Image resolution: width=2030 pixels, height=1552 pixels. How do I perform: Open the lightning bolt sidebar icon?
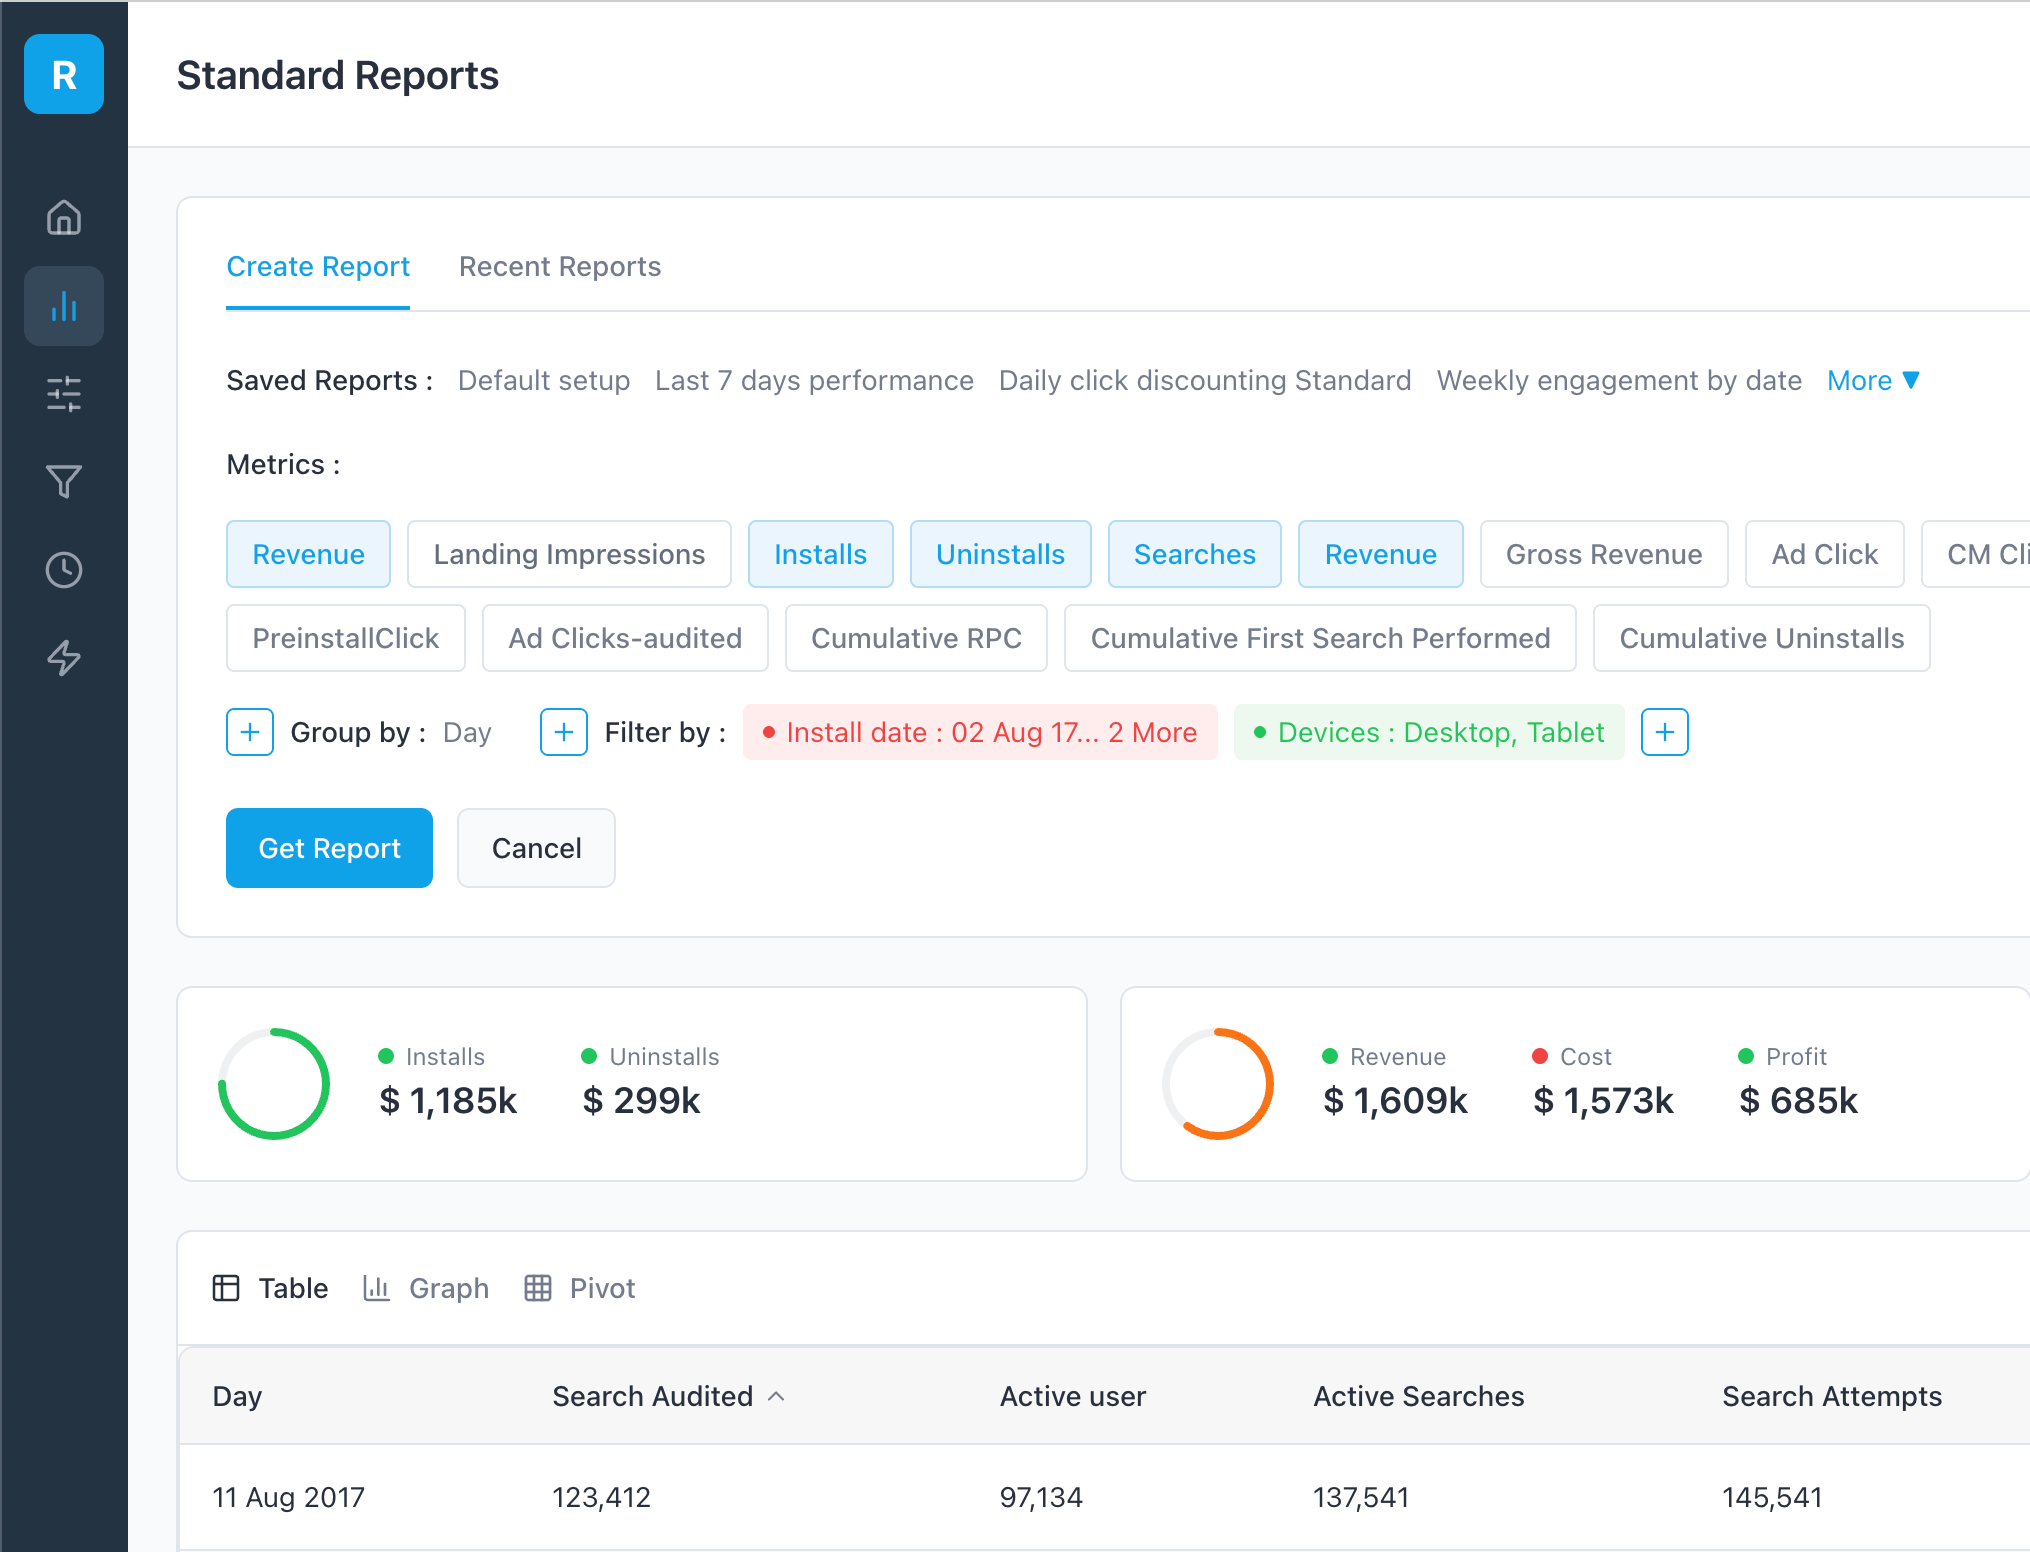[64, 658]
